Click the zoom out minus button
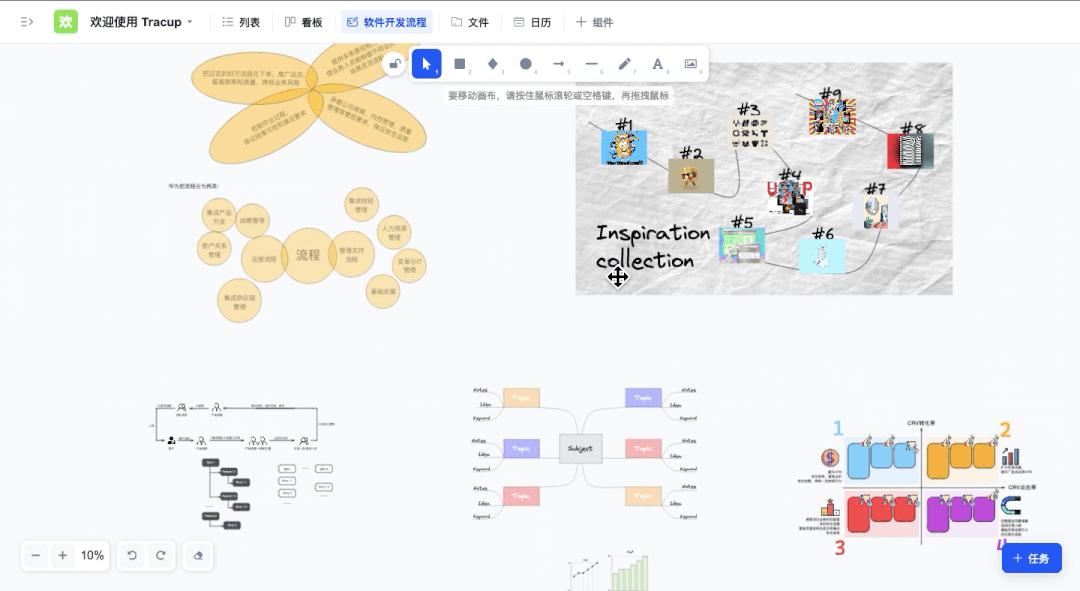This screenshot has width=1080, height=591. (36, 555)
